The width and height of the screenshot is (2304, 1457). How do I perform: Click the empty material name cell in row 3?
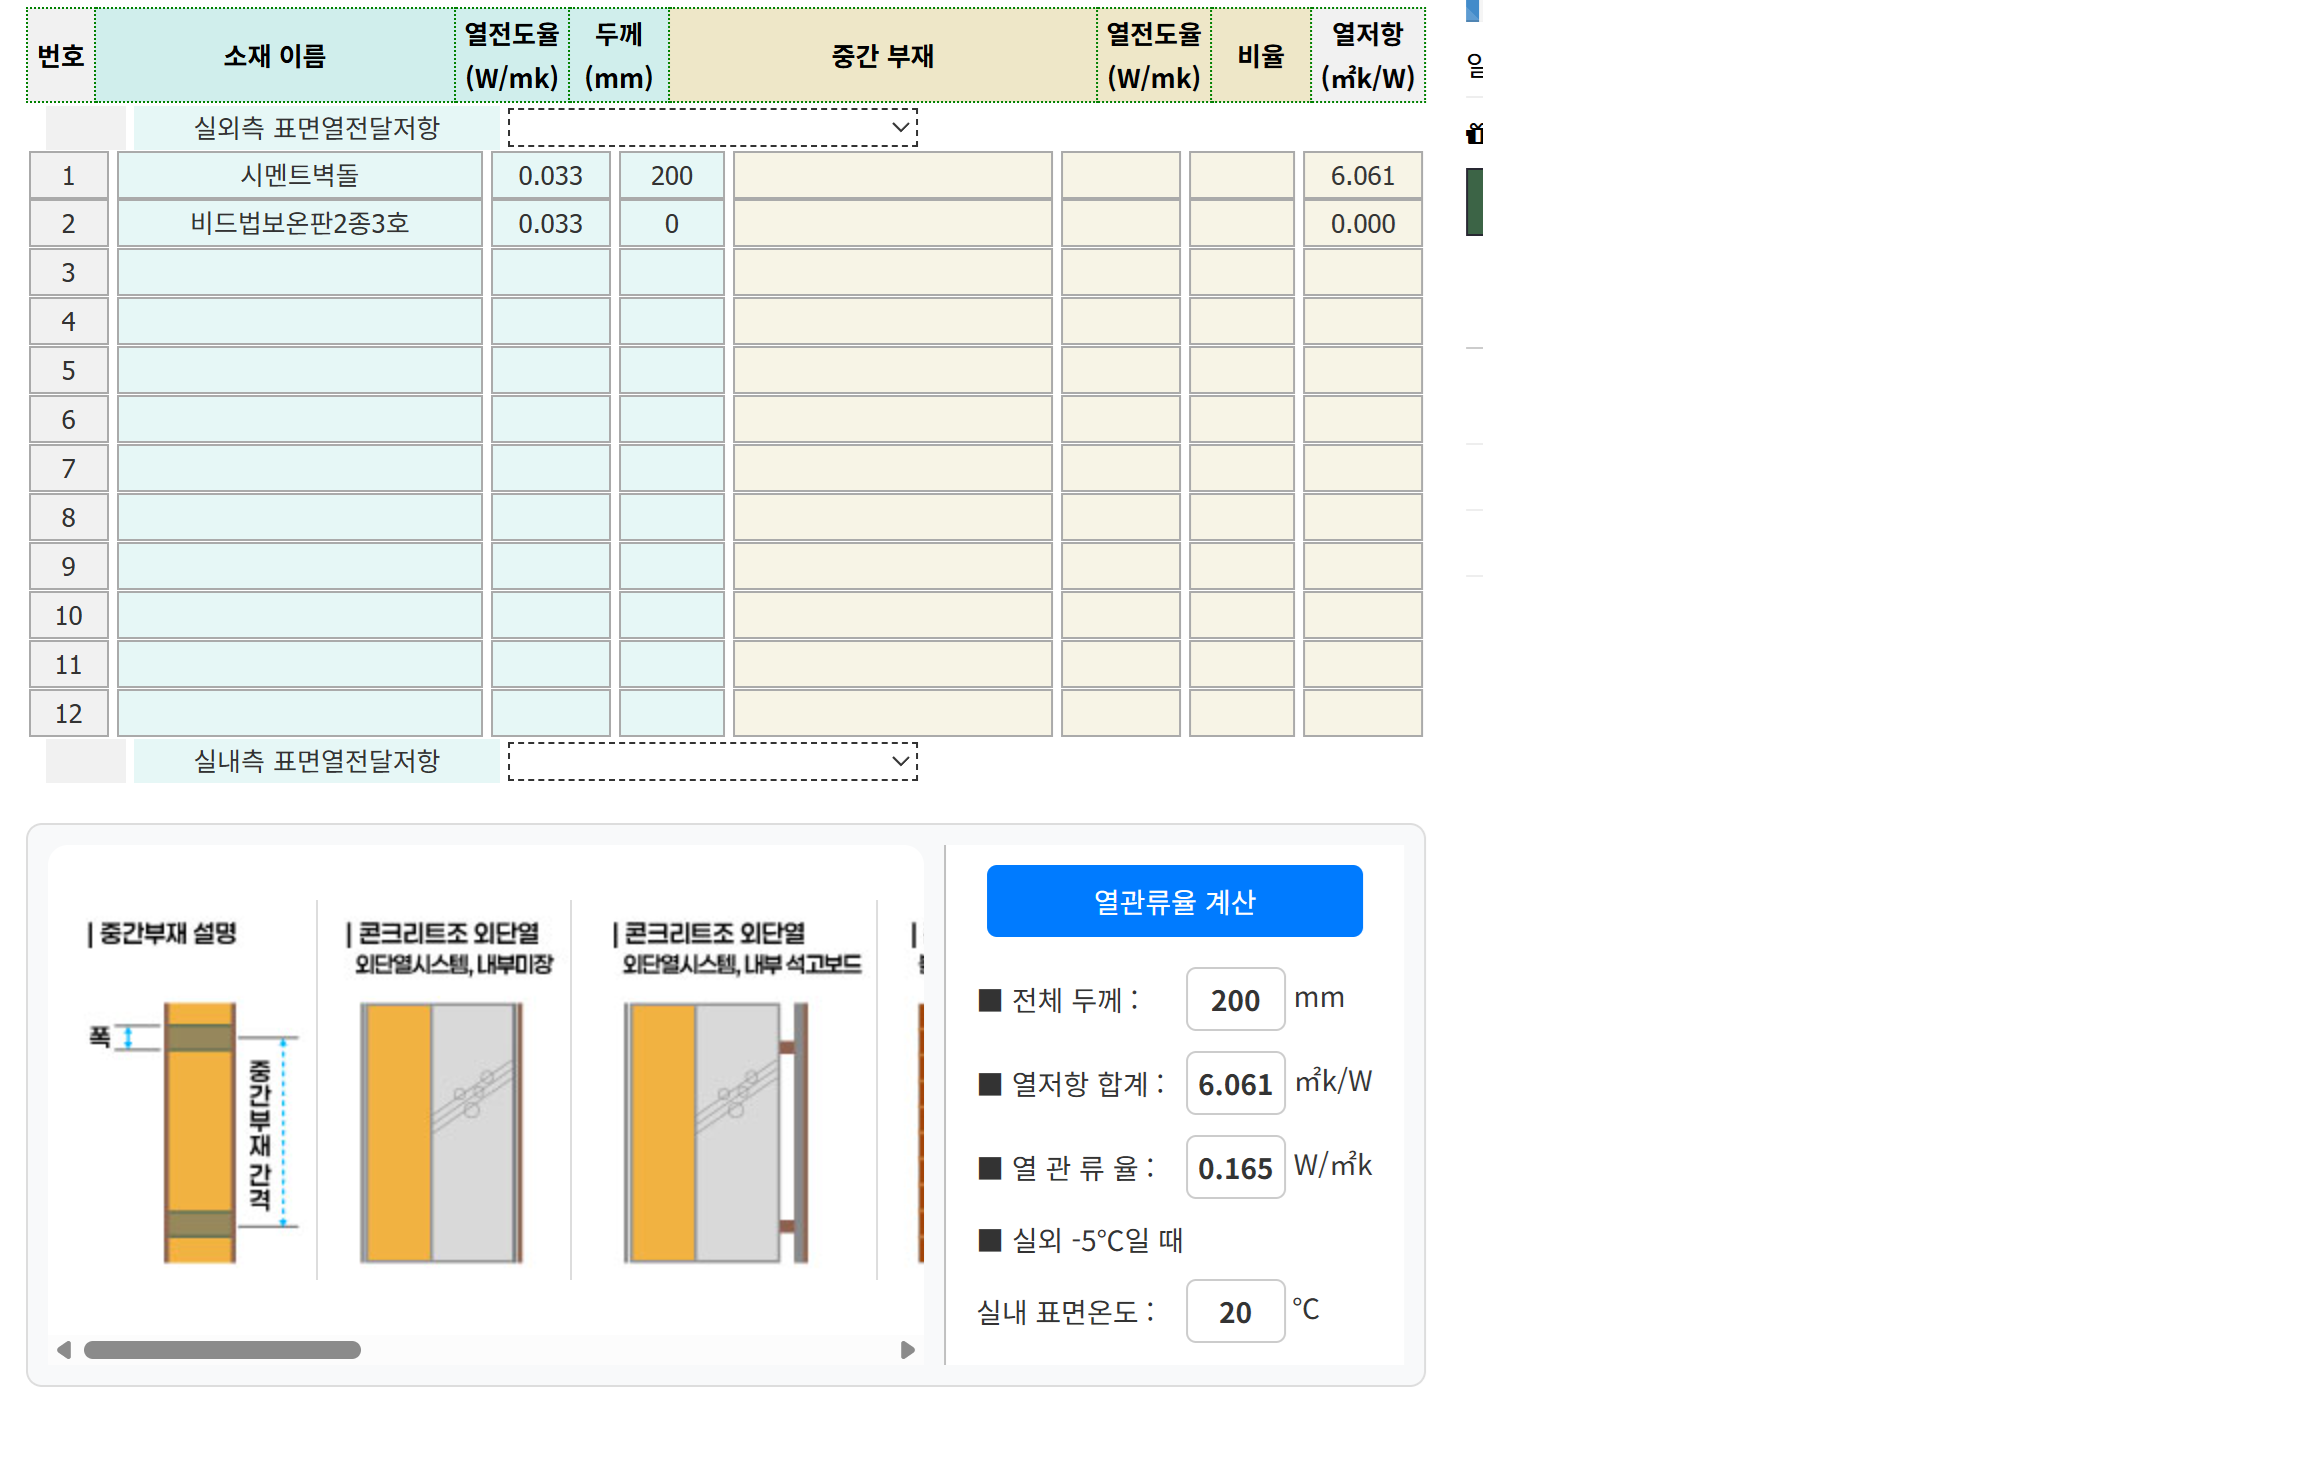click(300, 273)
